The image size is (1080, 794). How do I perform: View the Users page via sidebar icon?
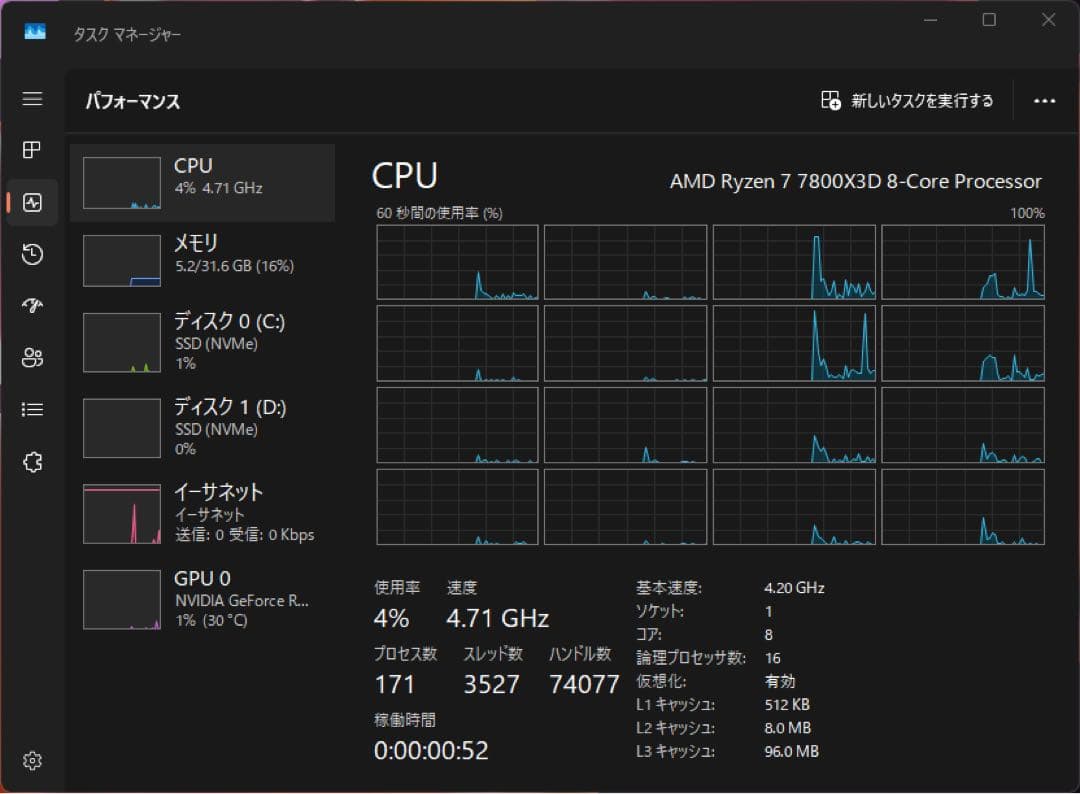click(x=32, y=358)
